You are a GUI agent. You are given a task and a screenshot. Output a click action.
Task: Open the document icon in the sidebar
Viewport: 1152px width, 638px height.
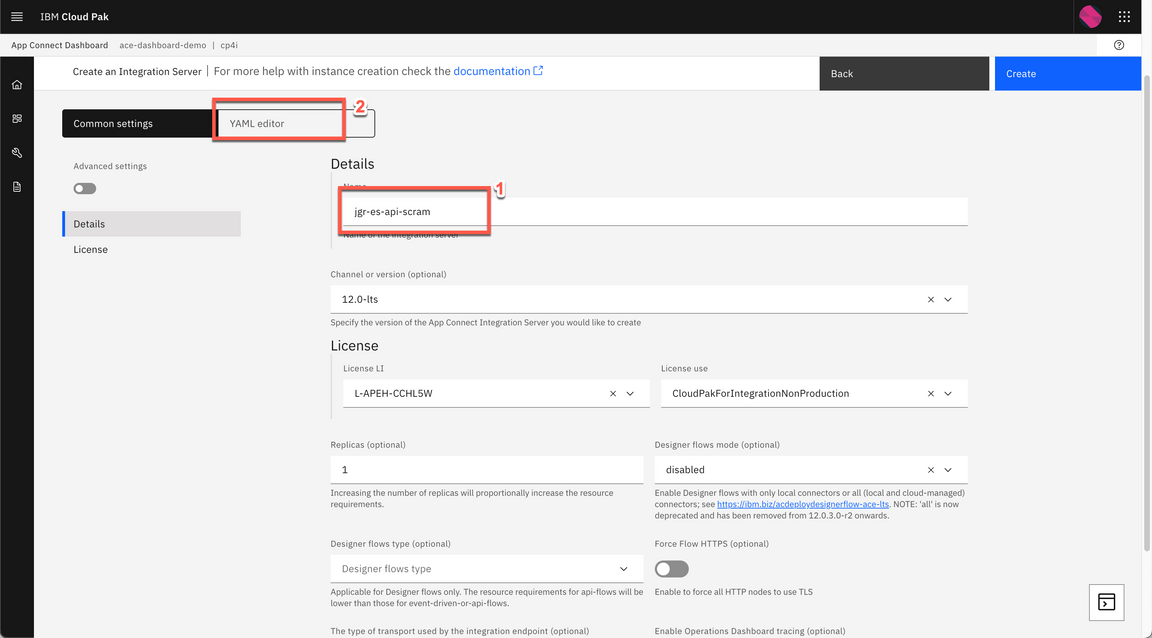pos(16,185)
